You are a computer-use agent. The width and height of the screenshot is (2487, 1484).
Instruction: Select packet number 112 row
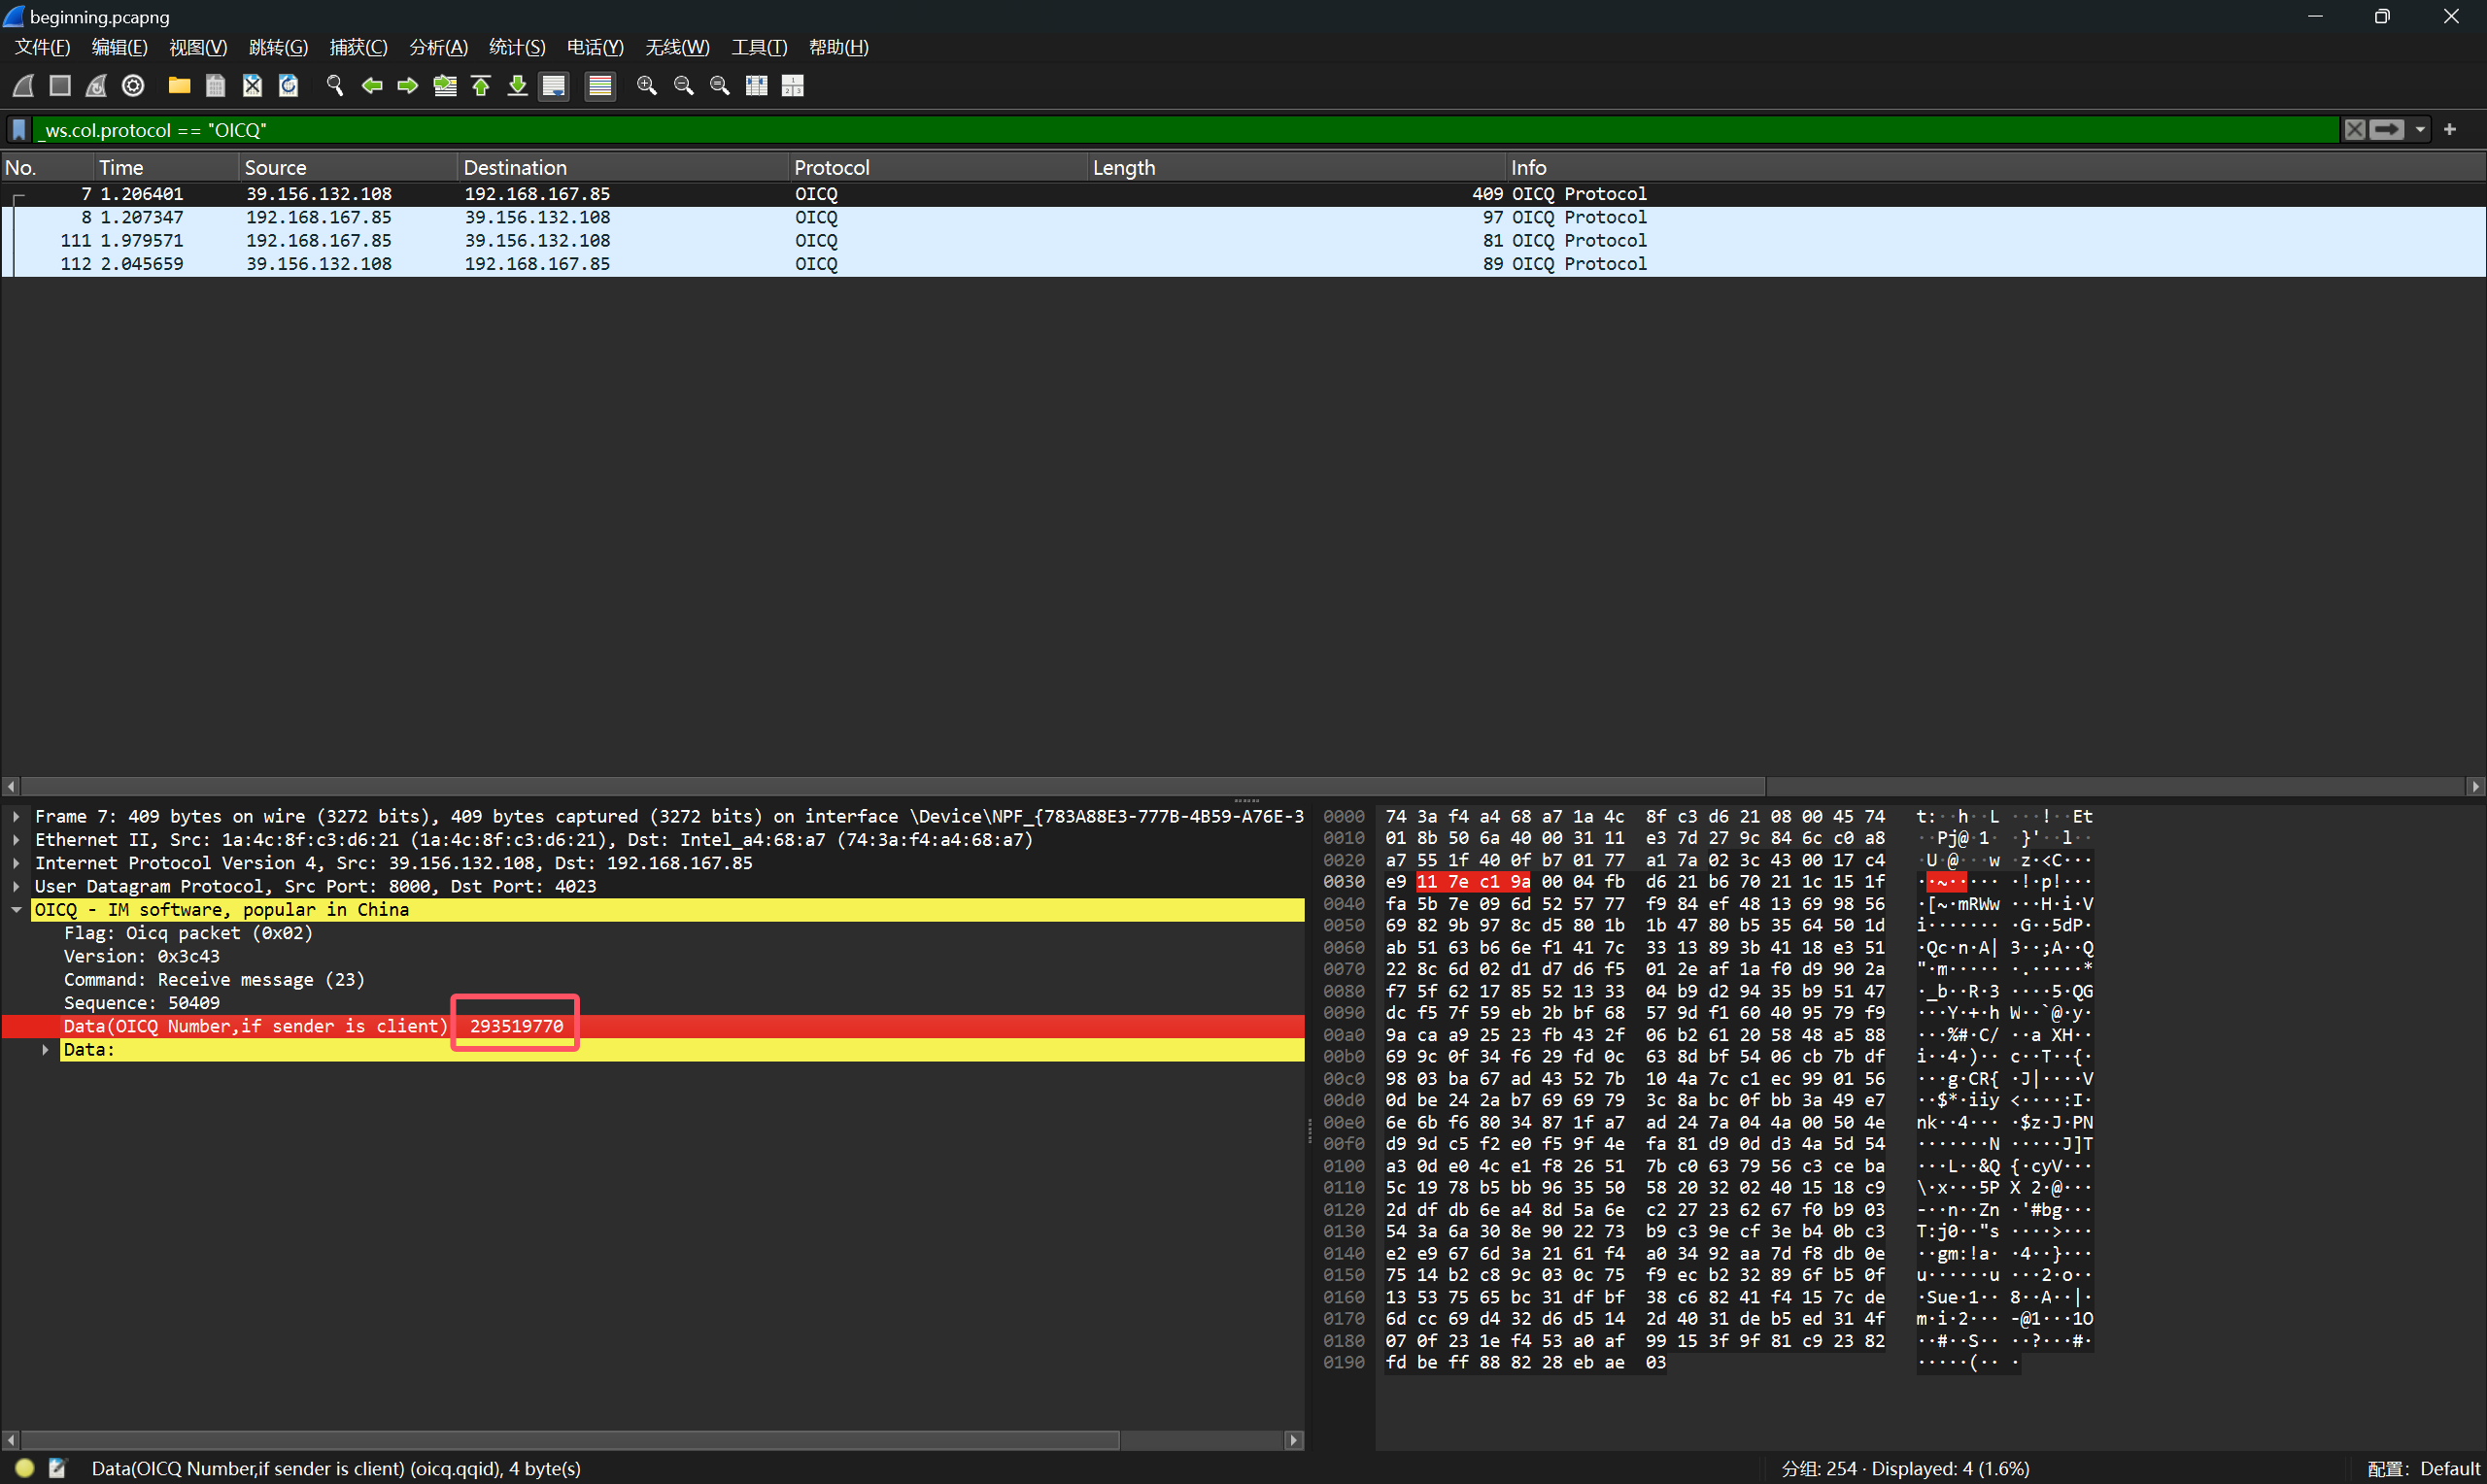coord(1243,264)
